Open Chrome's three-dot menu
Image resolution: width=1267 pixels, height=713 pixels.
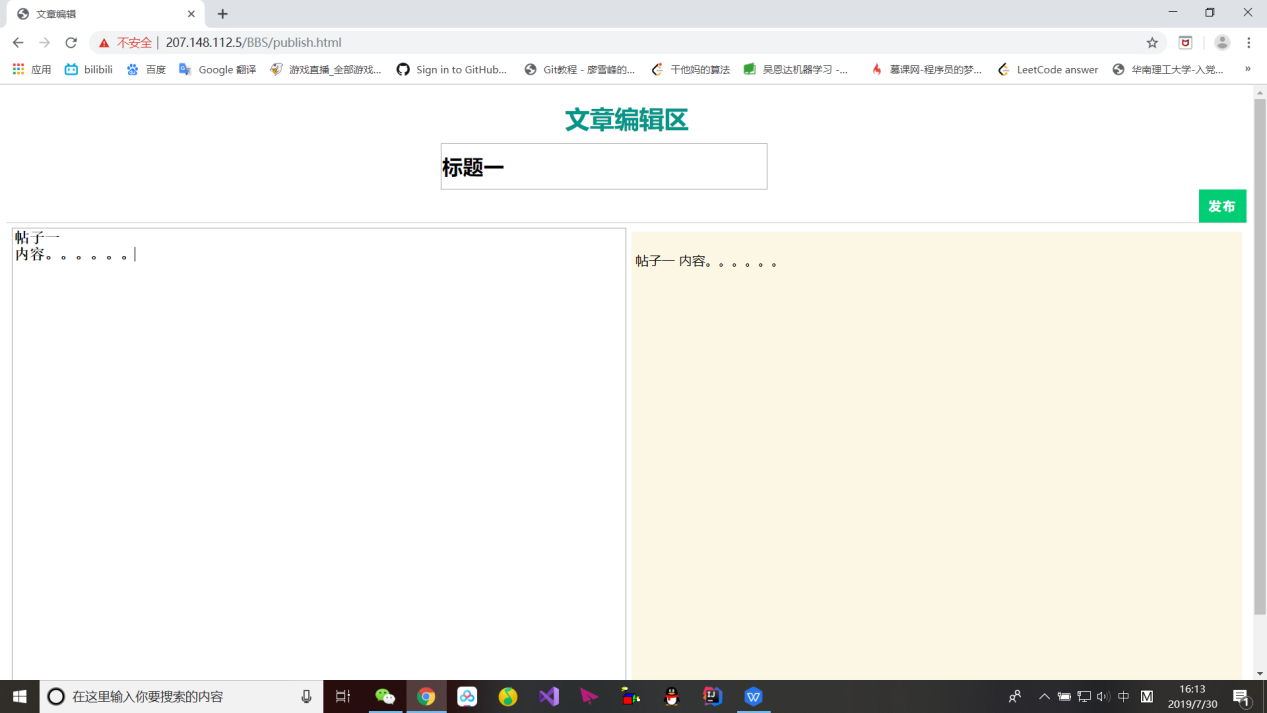pyautogui.click(x=1249, y=43)
